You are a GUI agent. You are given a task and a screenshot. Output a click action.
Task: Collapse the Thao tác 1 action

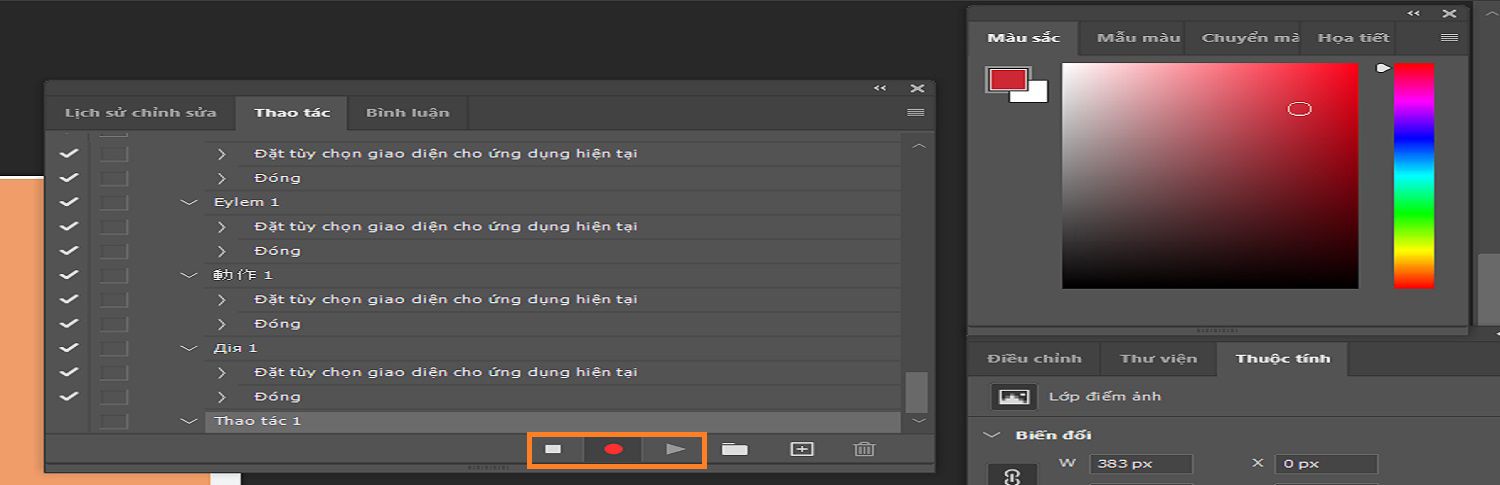(x=189, y=421)
